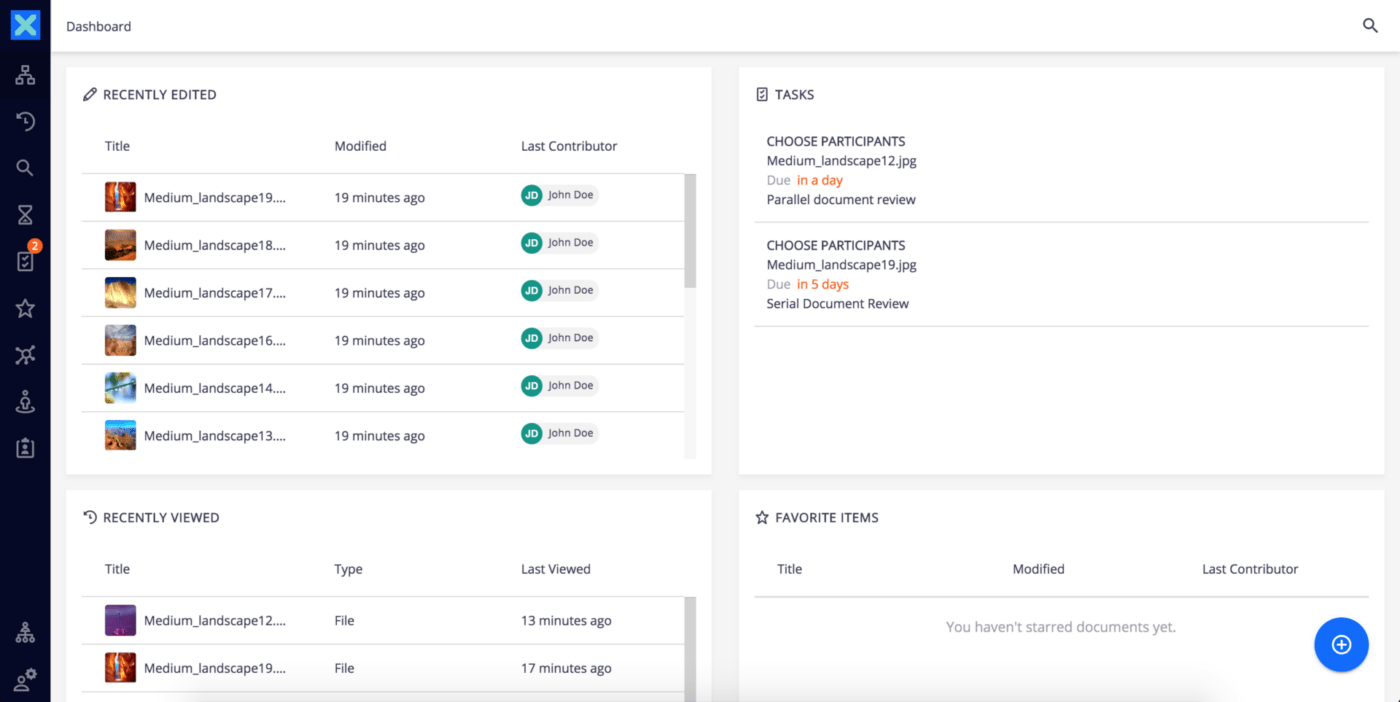This screenshot has width=1400, height=702.
Task: Open the administration hierarchy icon
Action: click(25, 632)
